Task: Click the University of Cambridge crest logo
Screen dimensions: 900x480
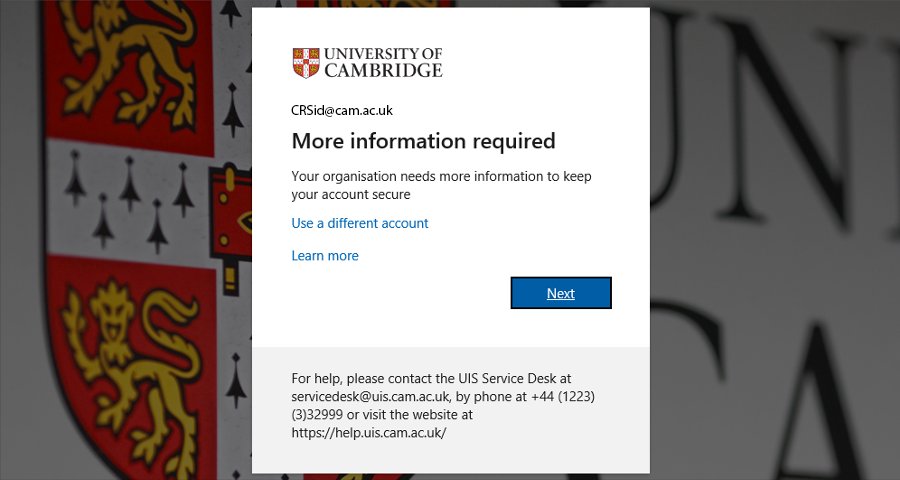Action: pyautogui.click(x=306, y=63)
